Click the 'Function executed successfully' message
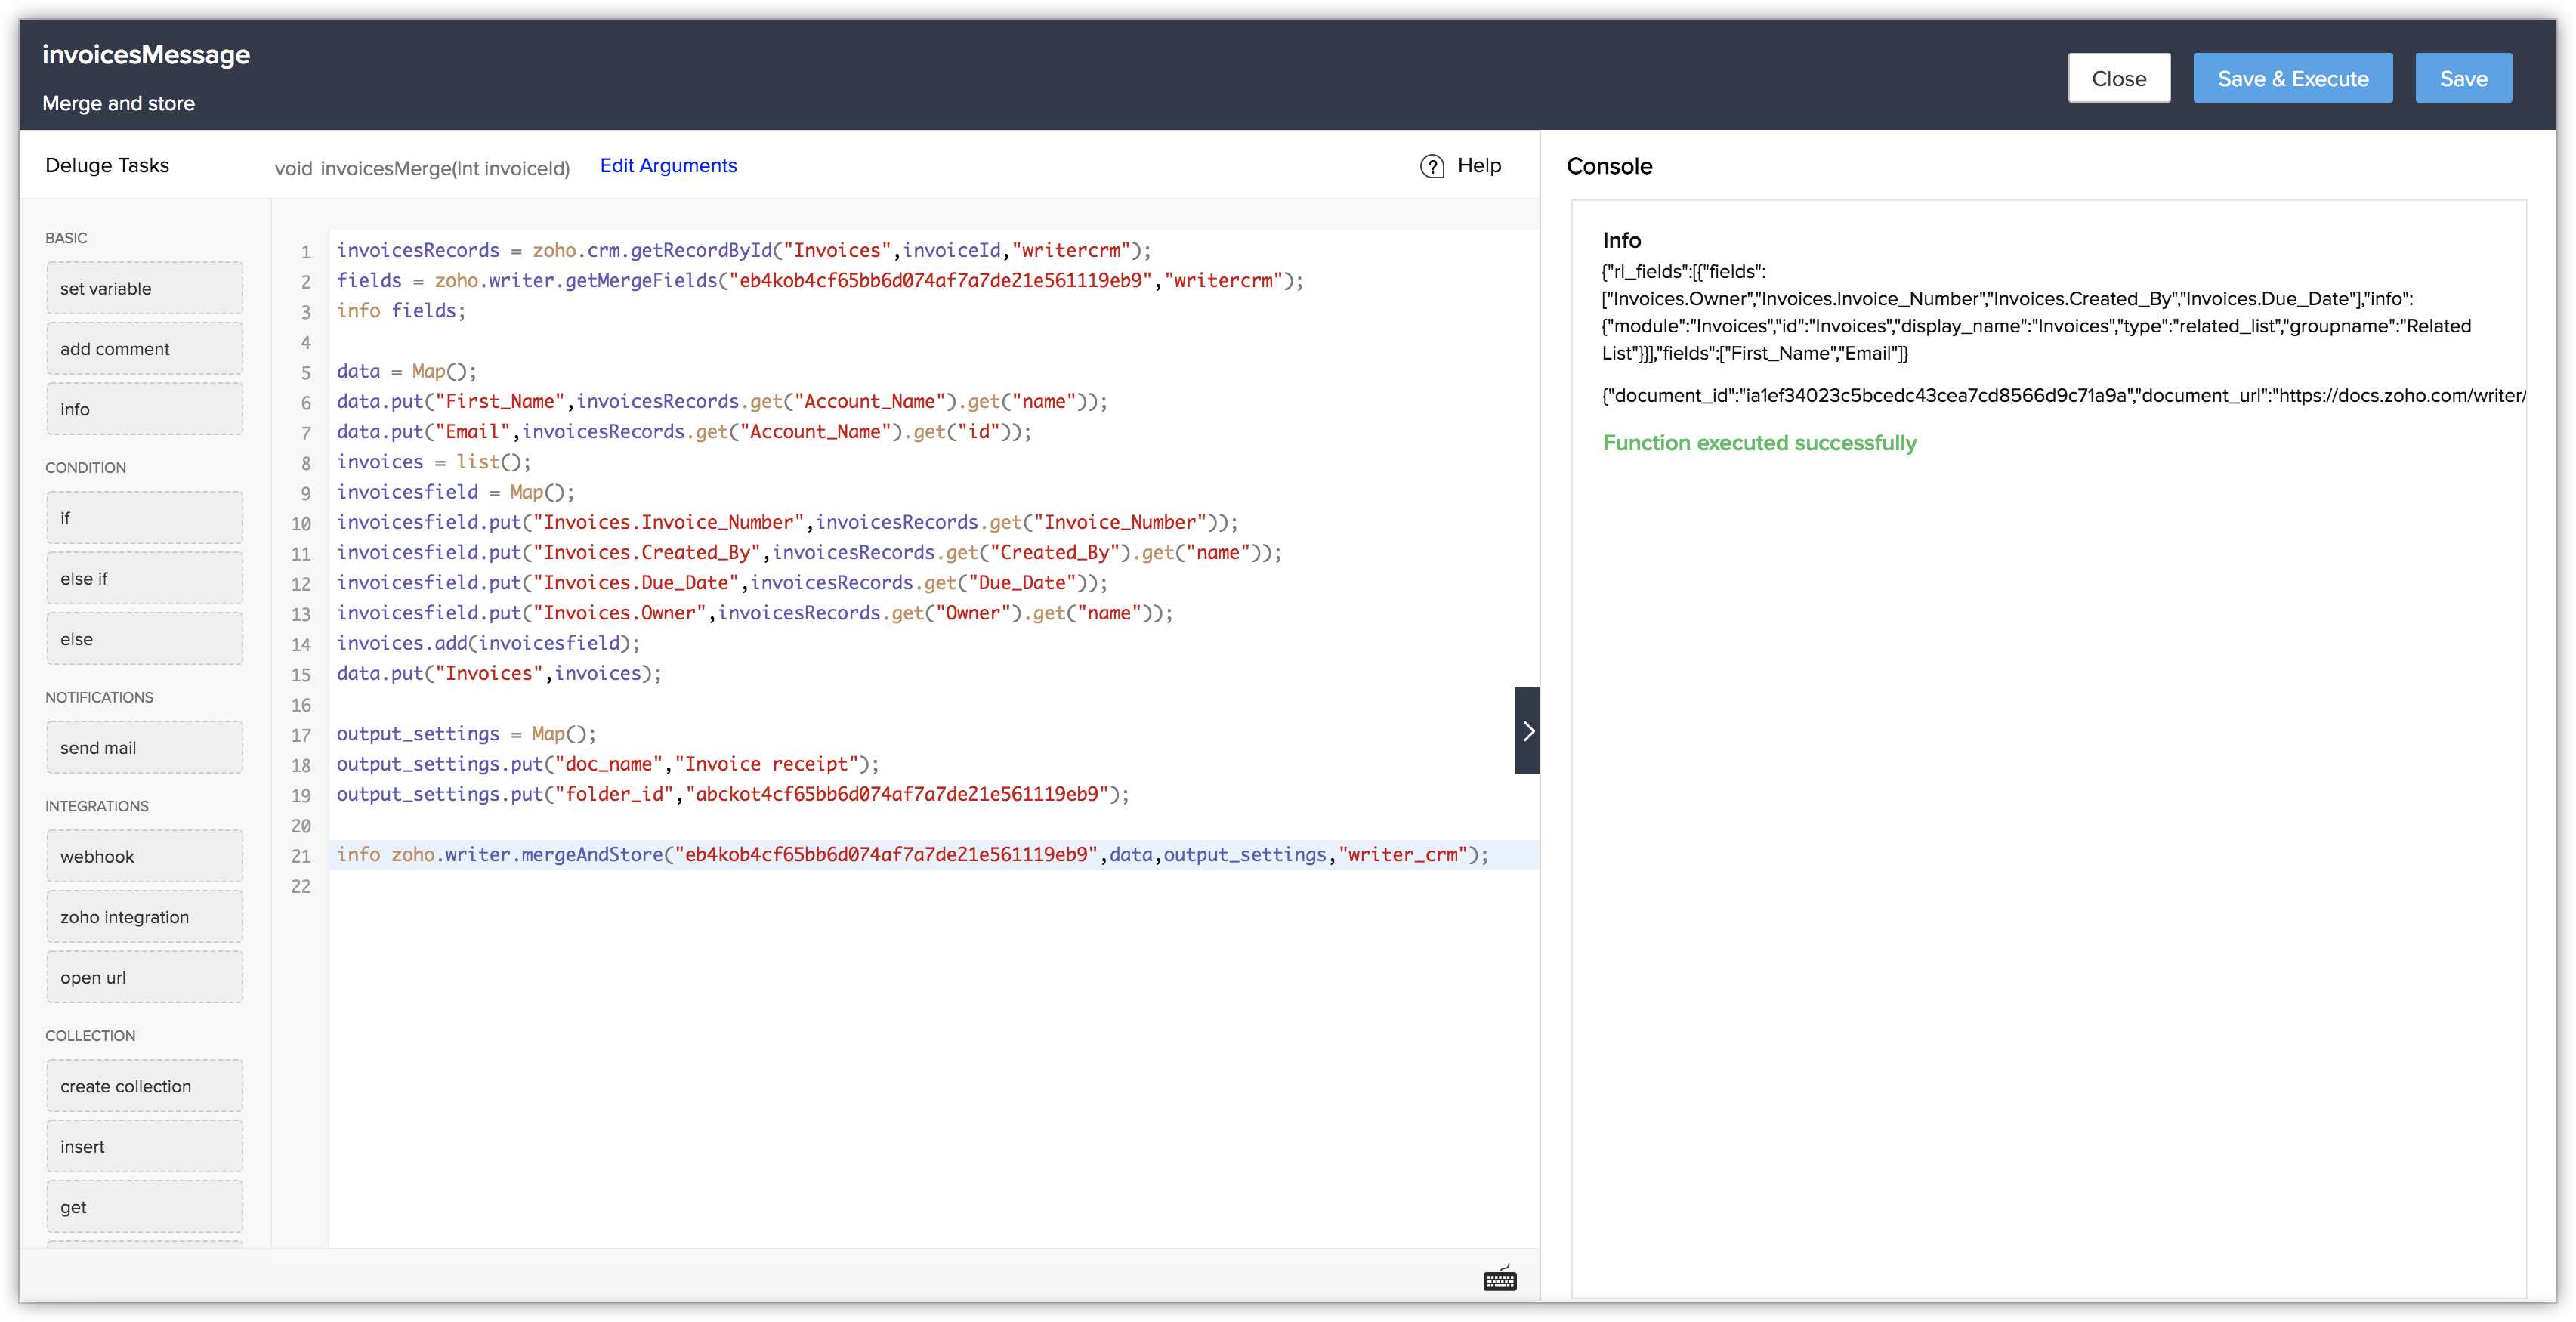The height and width of the screenshot is (1322, 2576). click(1759, 443)
